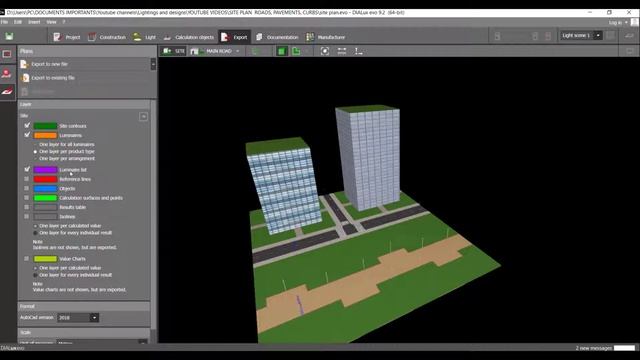Click the green Site contours color swatch

[45, 126]
